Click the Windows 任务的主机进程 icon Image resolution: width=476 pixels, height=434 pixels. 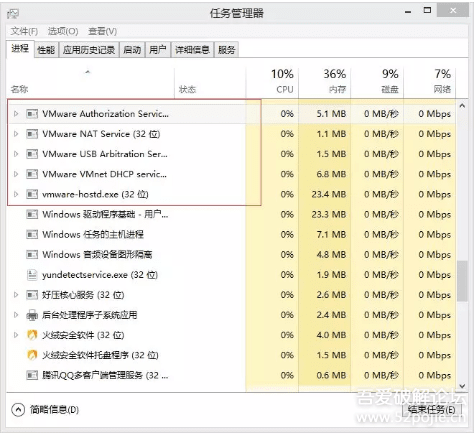tap(32, 235)
